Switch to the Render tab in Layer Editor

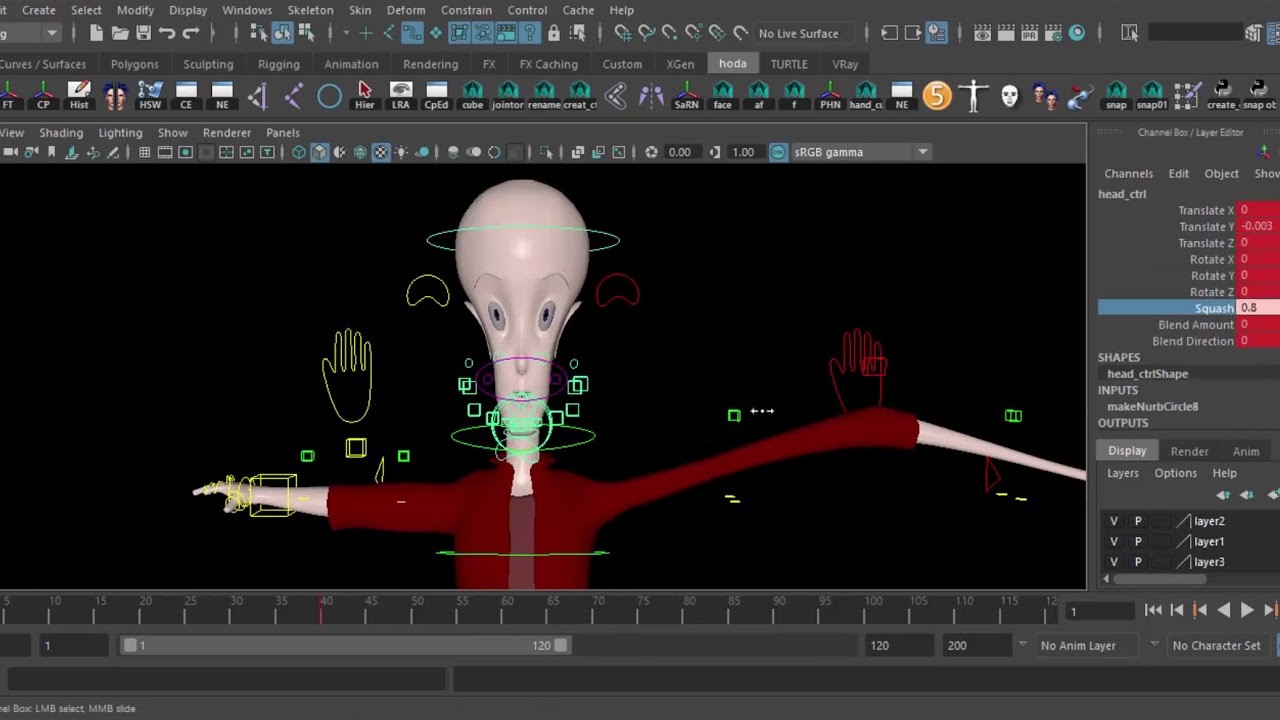pos(1189,451)
